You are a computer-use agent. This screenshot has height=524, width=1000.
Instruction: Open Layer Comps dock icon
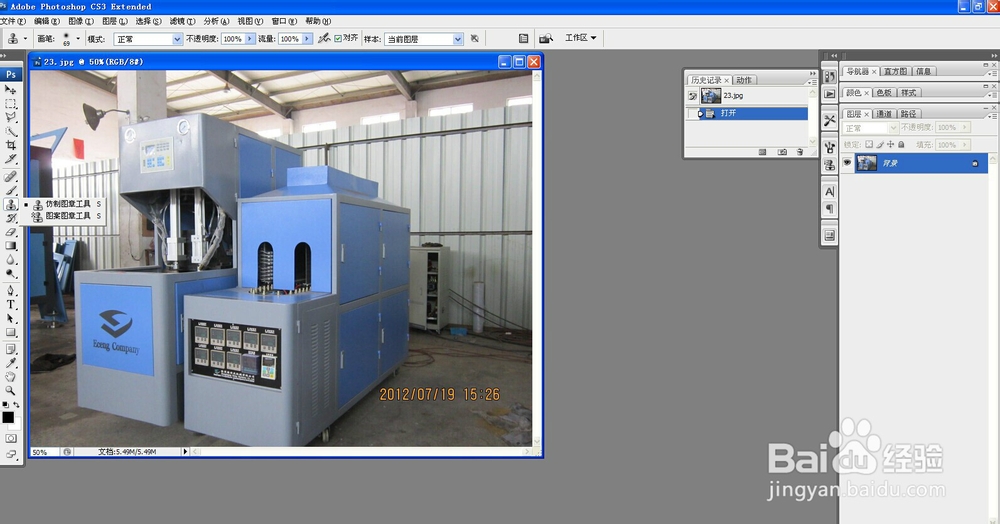tap(829, 235)
